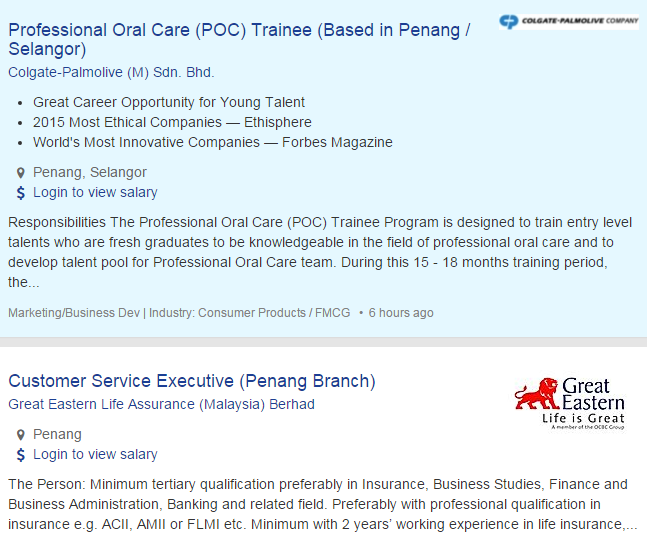
Task: Click Great Career Opportunity for Young Talent bullet
Action: 169,102
